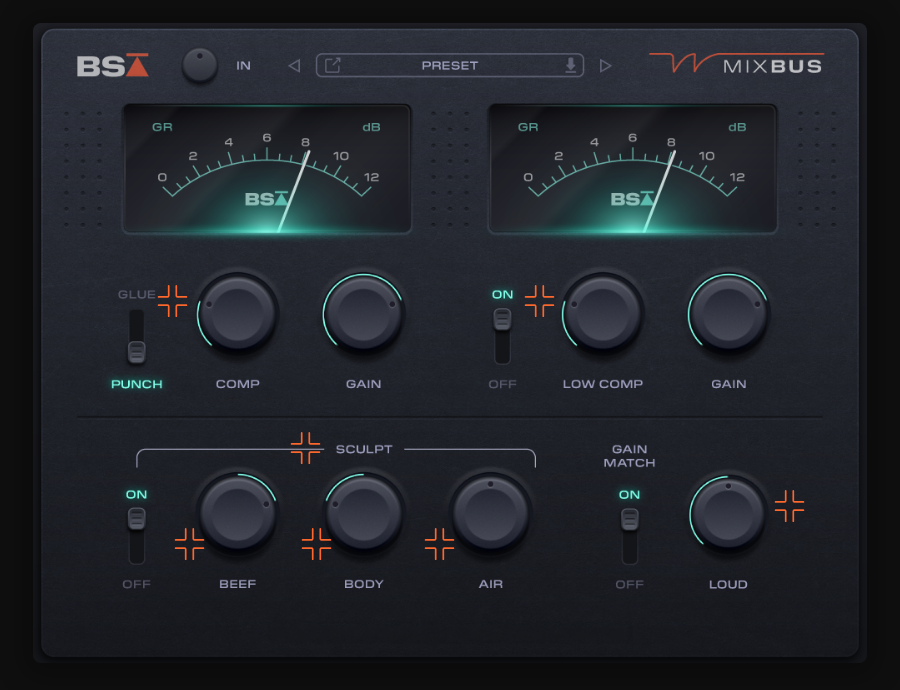
Task: Click OFF label under SCULPT switch
Action: coord(137,584)
